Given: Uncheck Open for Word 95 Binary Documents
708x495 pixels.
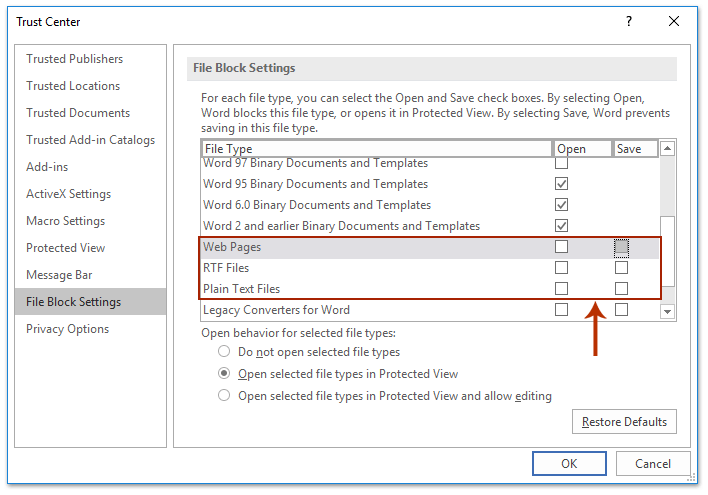Looking at the screenshot, I should pyautogui.click(x=561, y=184).
